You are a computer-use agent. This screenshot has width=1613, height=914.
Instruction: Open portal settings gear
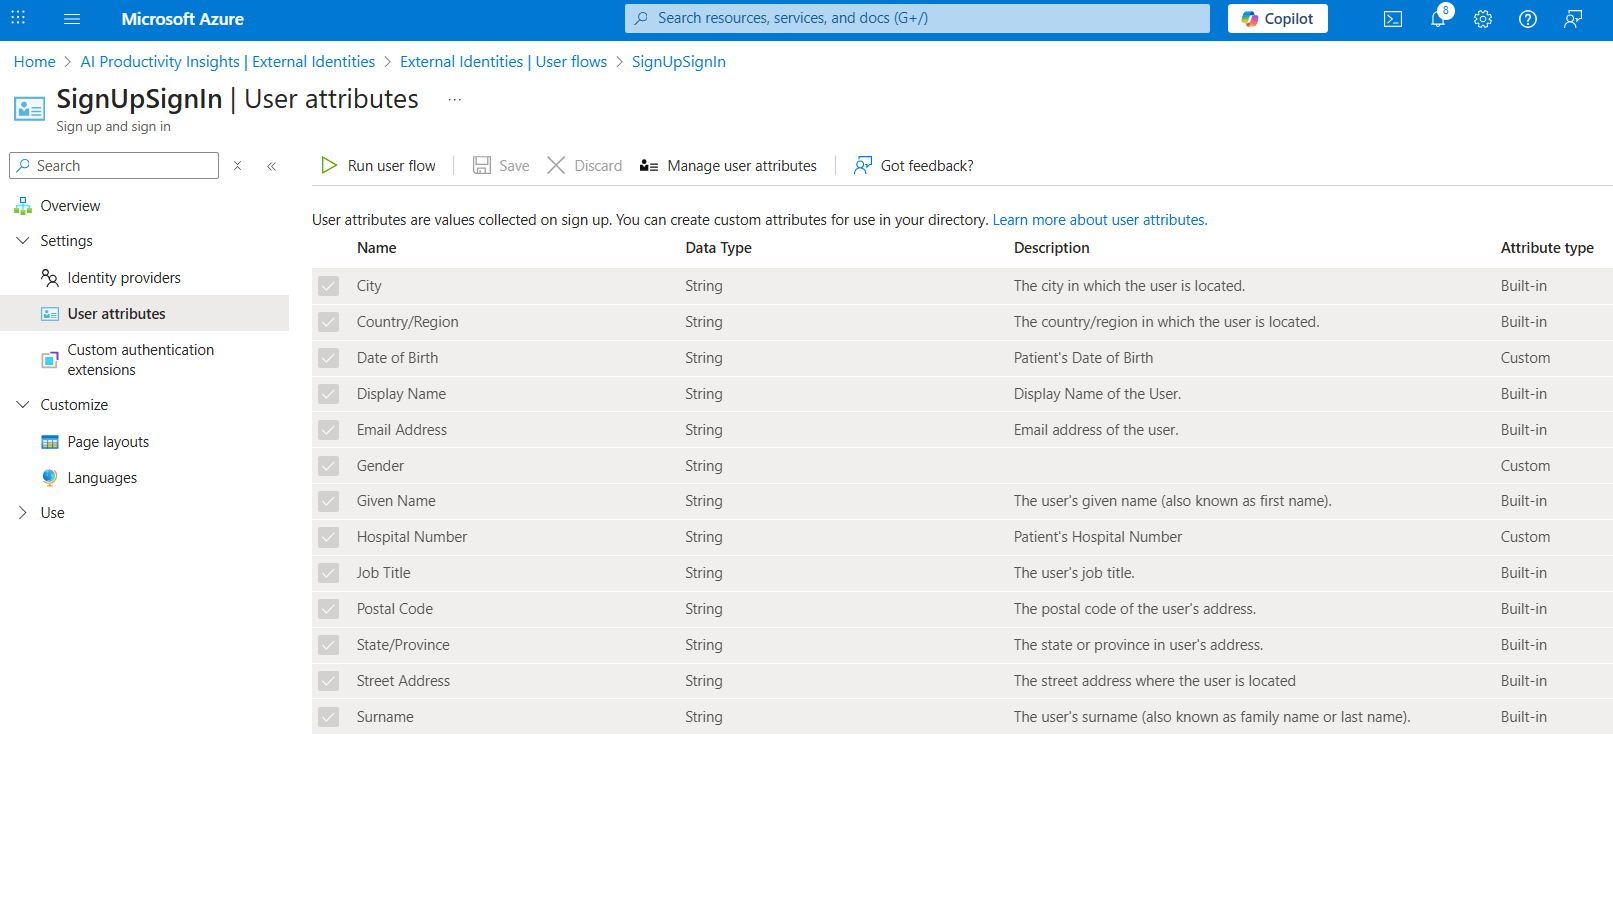point(1483,19)
